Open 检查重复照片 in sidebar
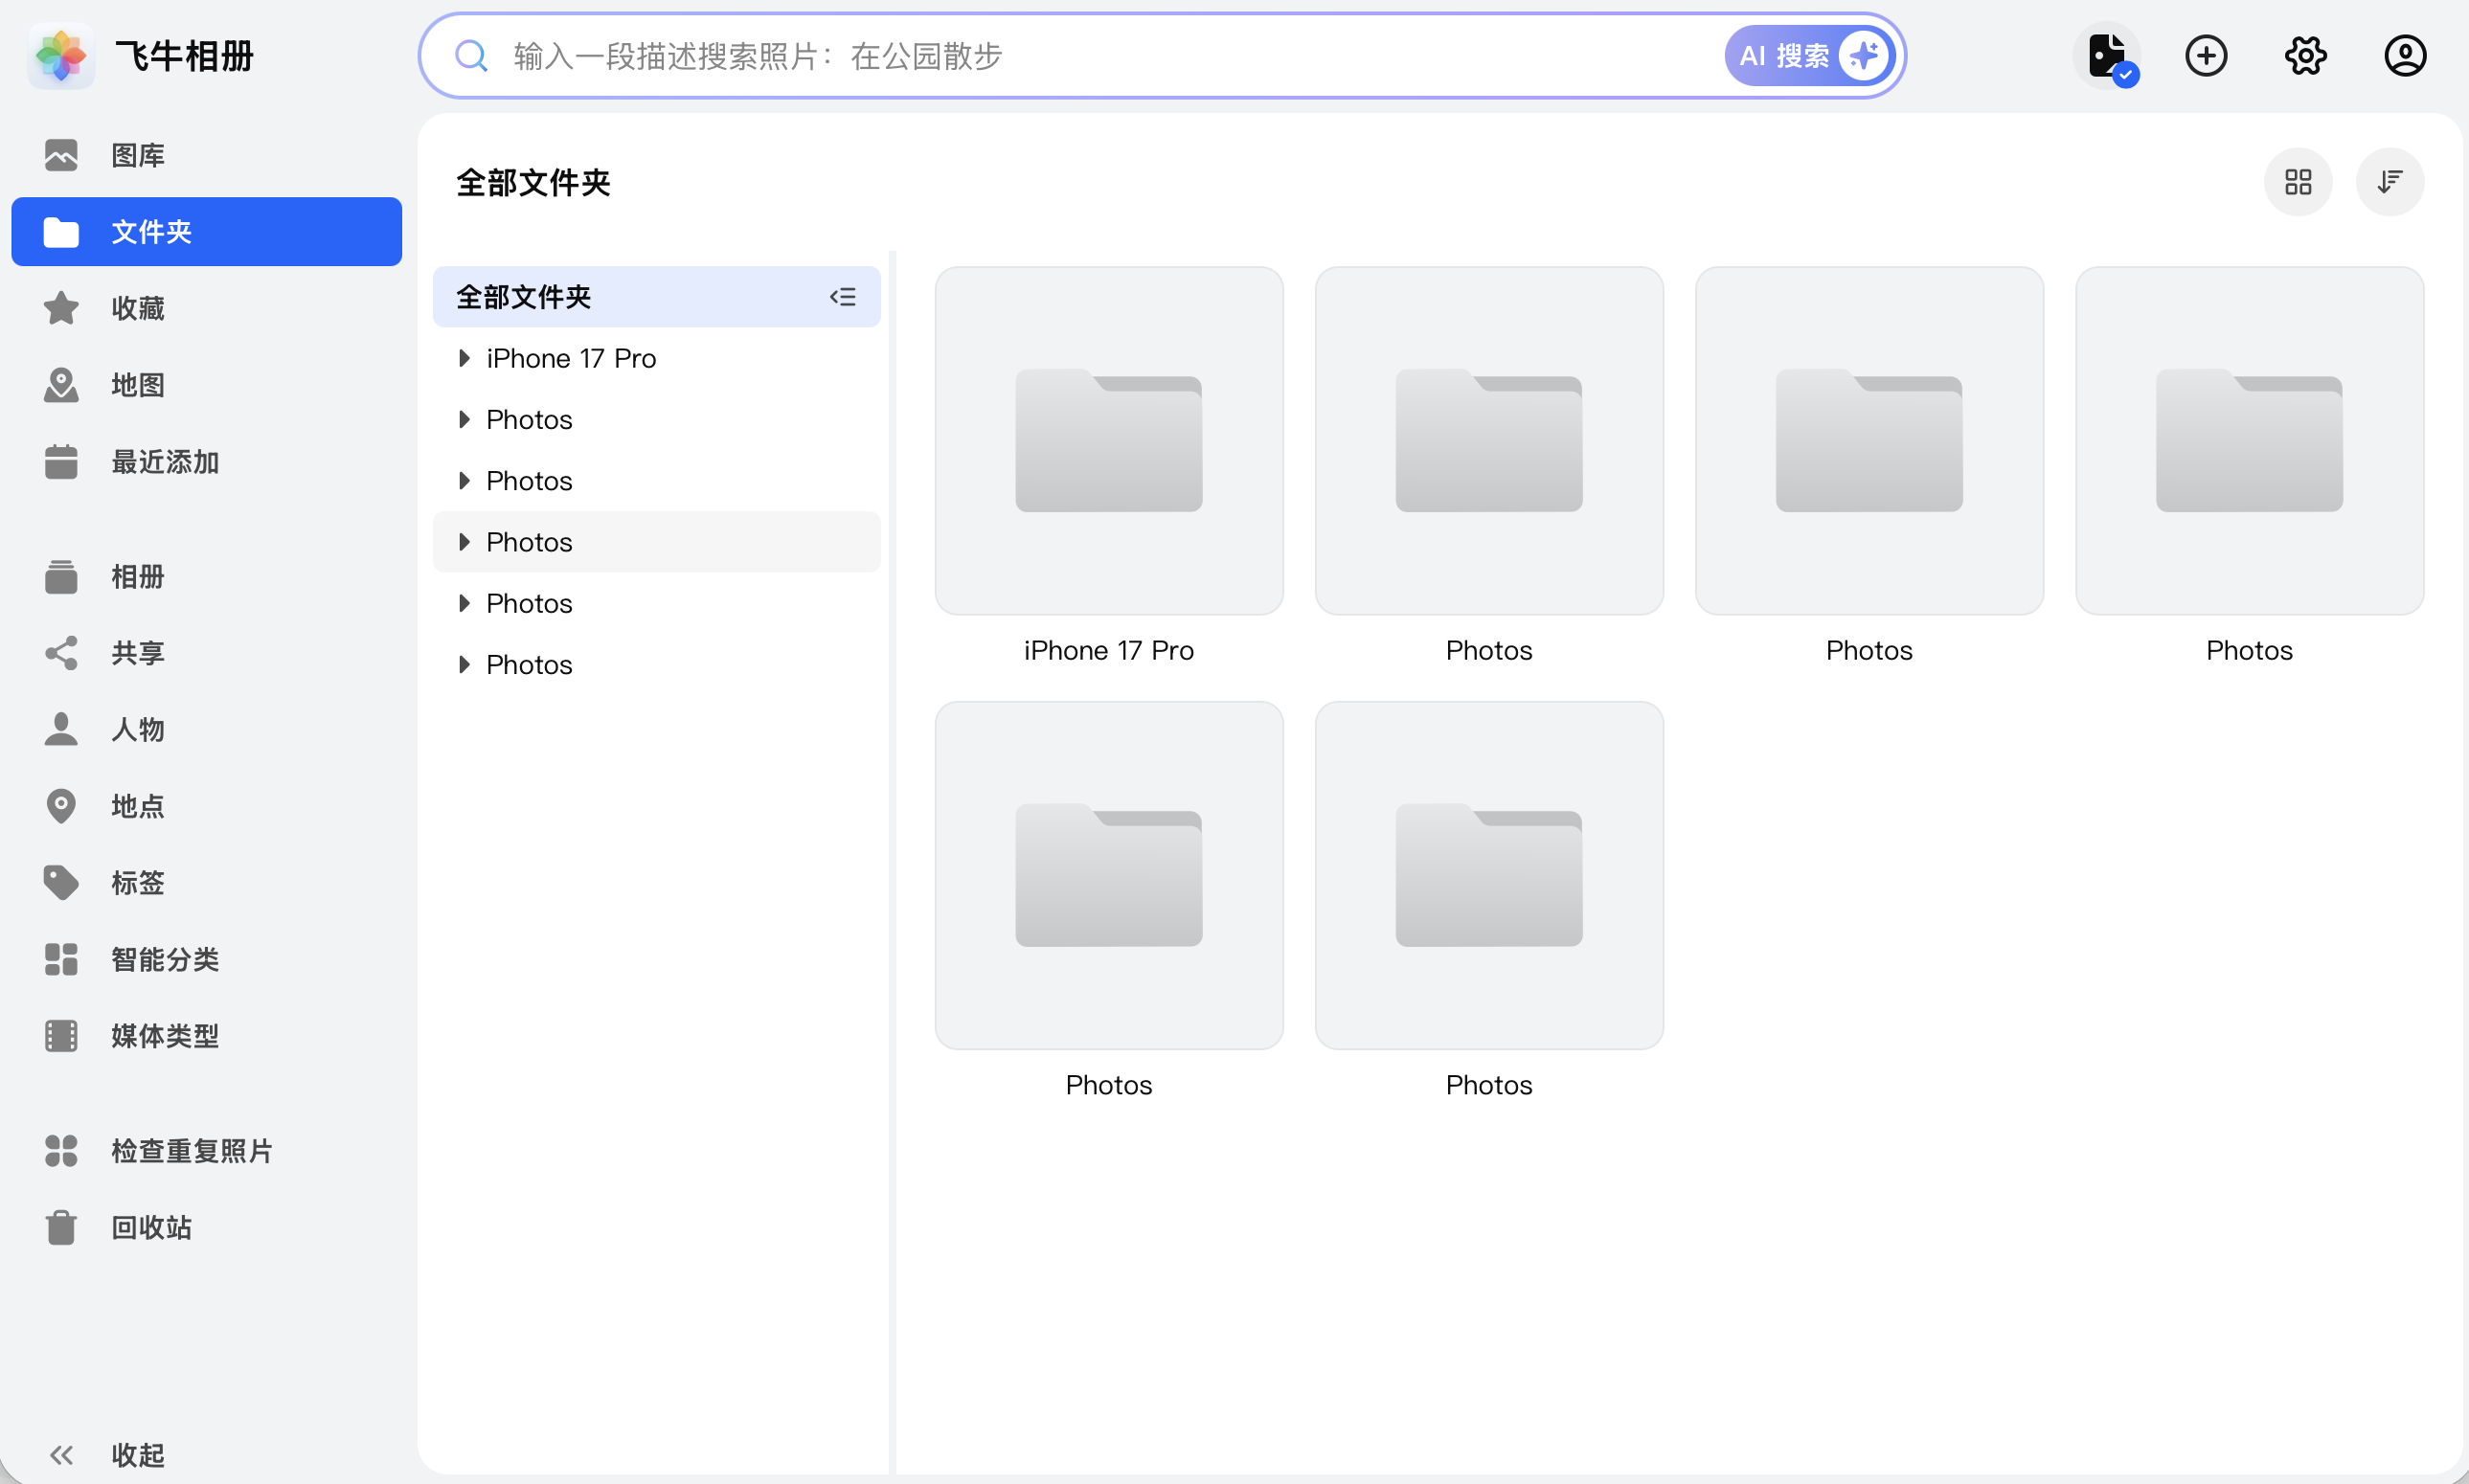The width and height of the screenshot is (2469, 1484). tap(190, 1151)
